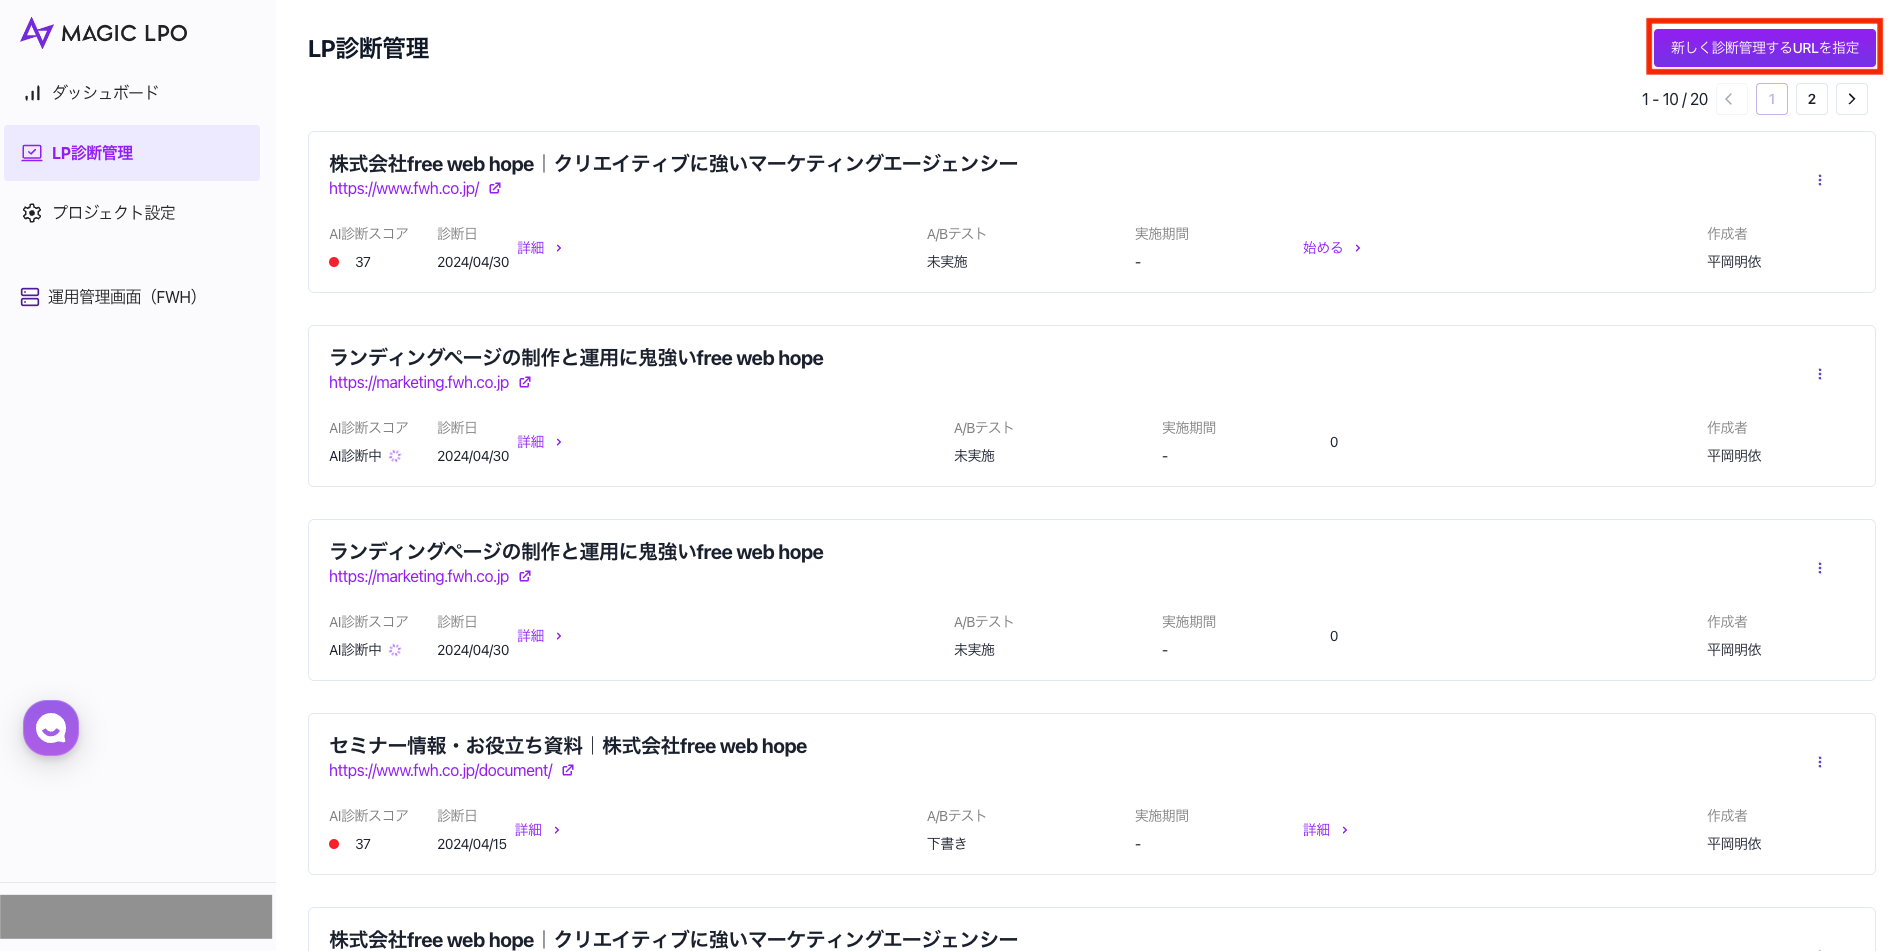Click the external link icon on the first marketing.fwh.co.jp card
The image size is (1890, 951).
[525, 382]
